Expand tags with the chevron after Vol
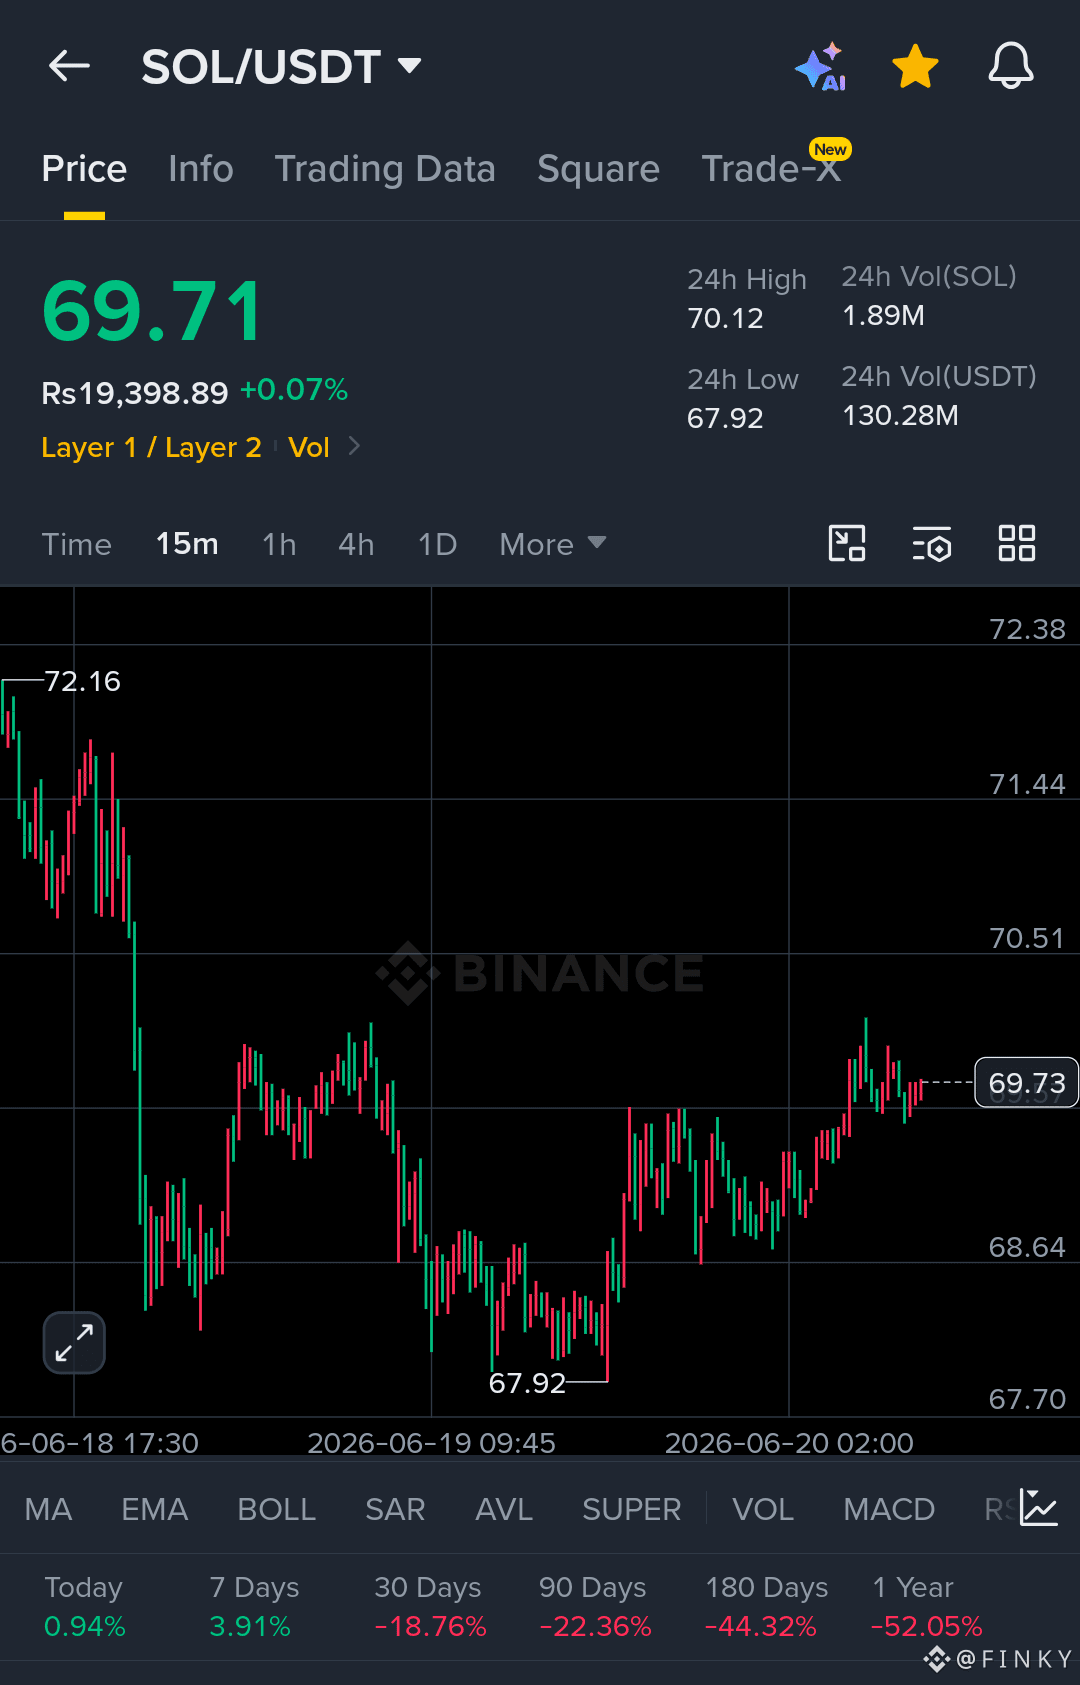Viewport: 1080px width, 1685px height. click(354, 446)
